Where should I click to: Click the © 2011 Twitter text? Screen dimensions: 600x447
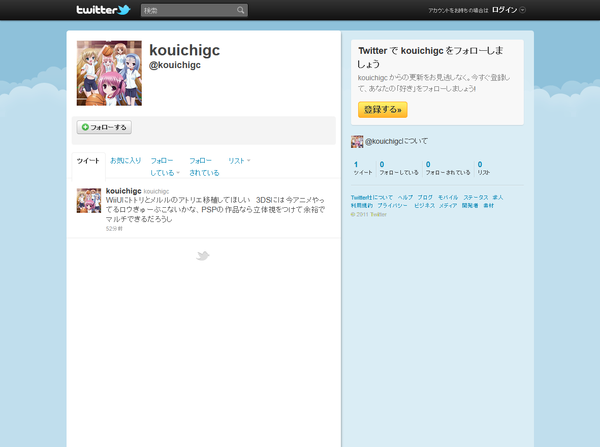(x=368, y=214)
